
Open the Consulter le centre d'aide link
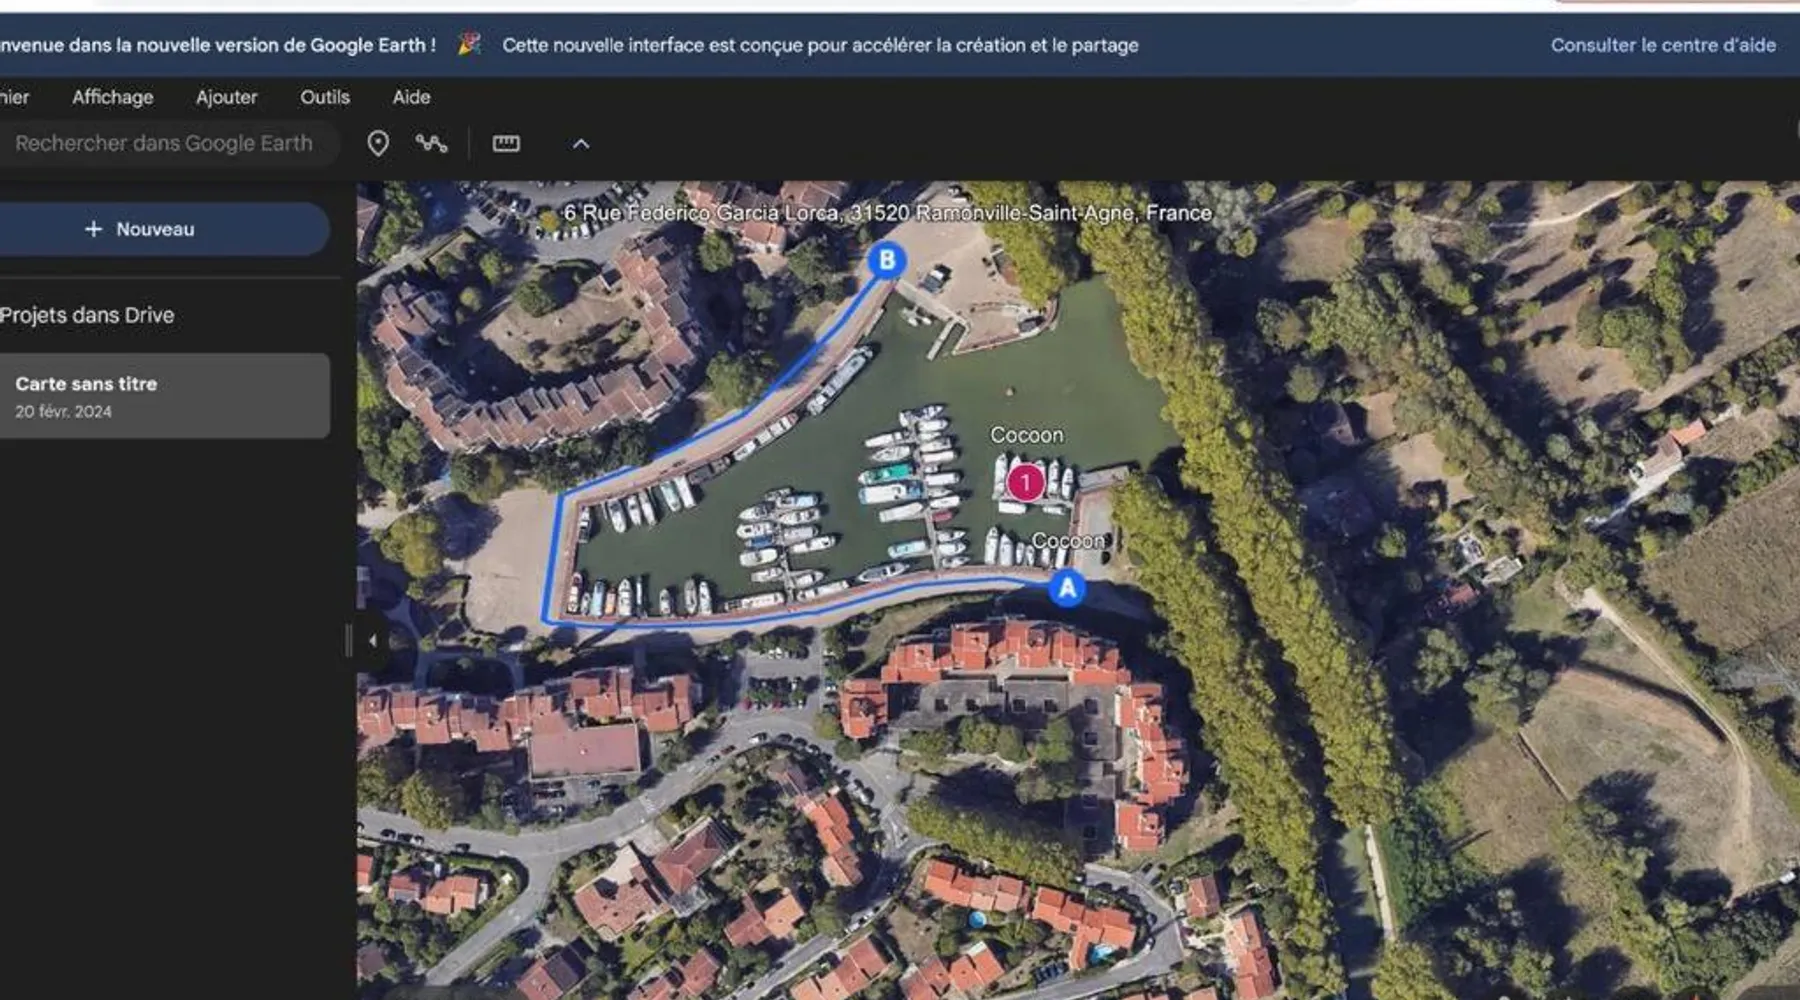tap(1662, 45)
